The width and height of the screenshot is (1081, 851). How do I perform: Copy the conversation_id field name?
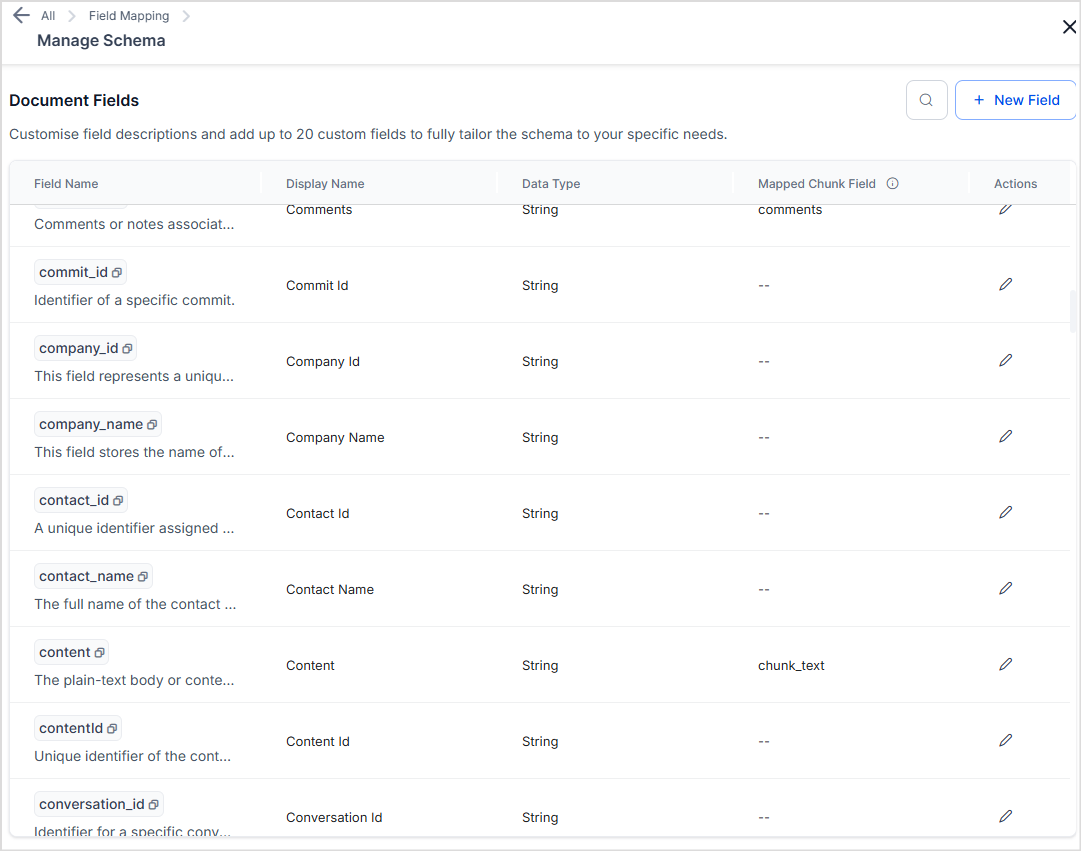[x=154, y=805]
